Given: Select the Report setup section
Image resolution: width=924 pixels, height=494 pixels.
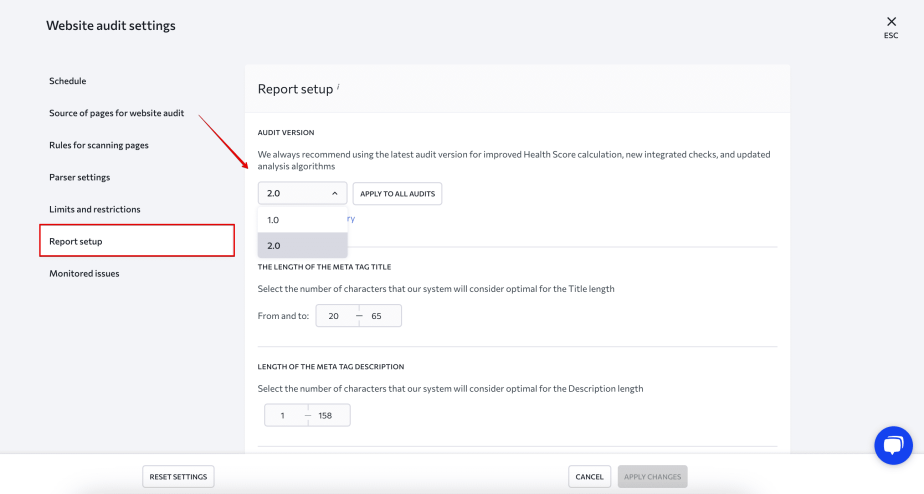Looking at the screenshot, I should pyautogui.click(x=137, y=241).
